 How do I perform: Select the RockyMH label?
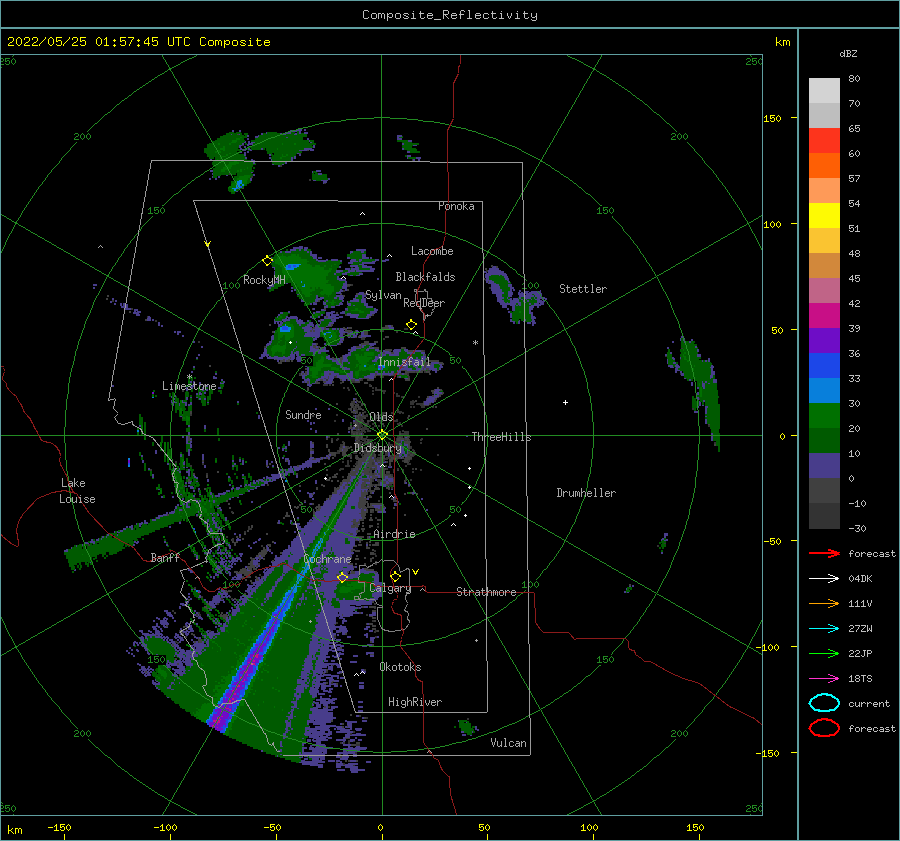264,280
